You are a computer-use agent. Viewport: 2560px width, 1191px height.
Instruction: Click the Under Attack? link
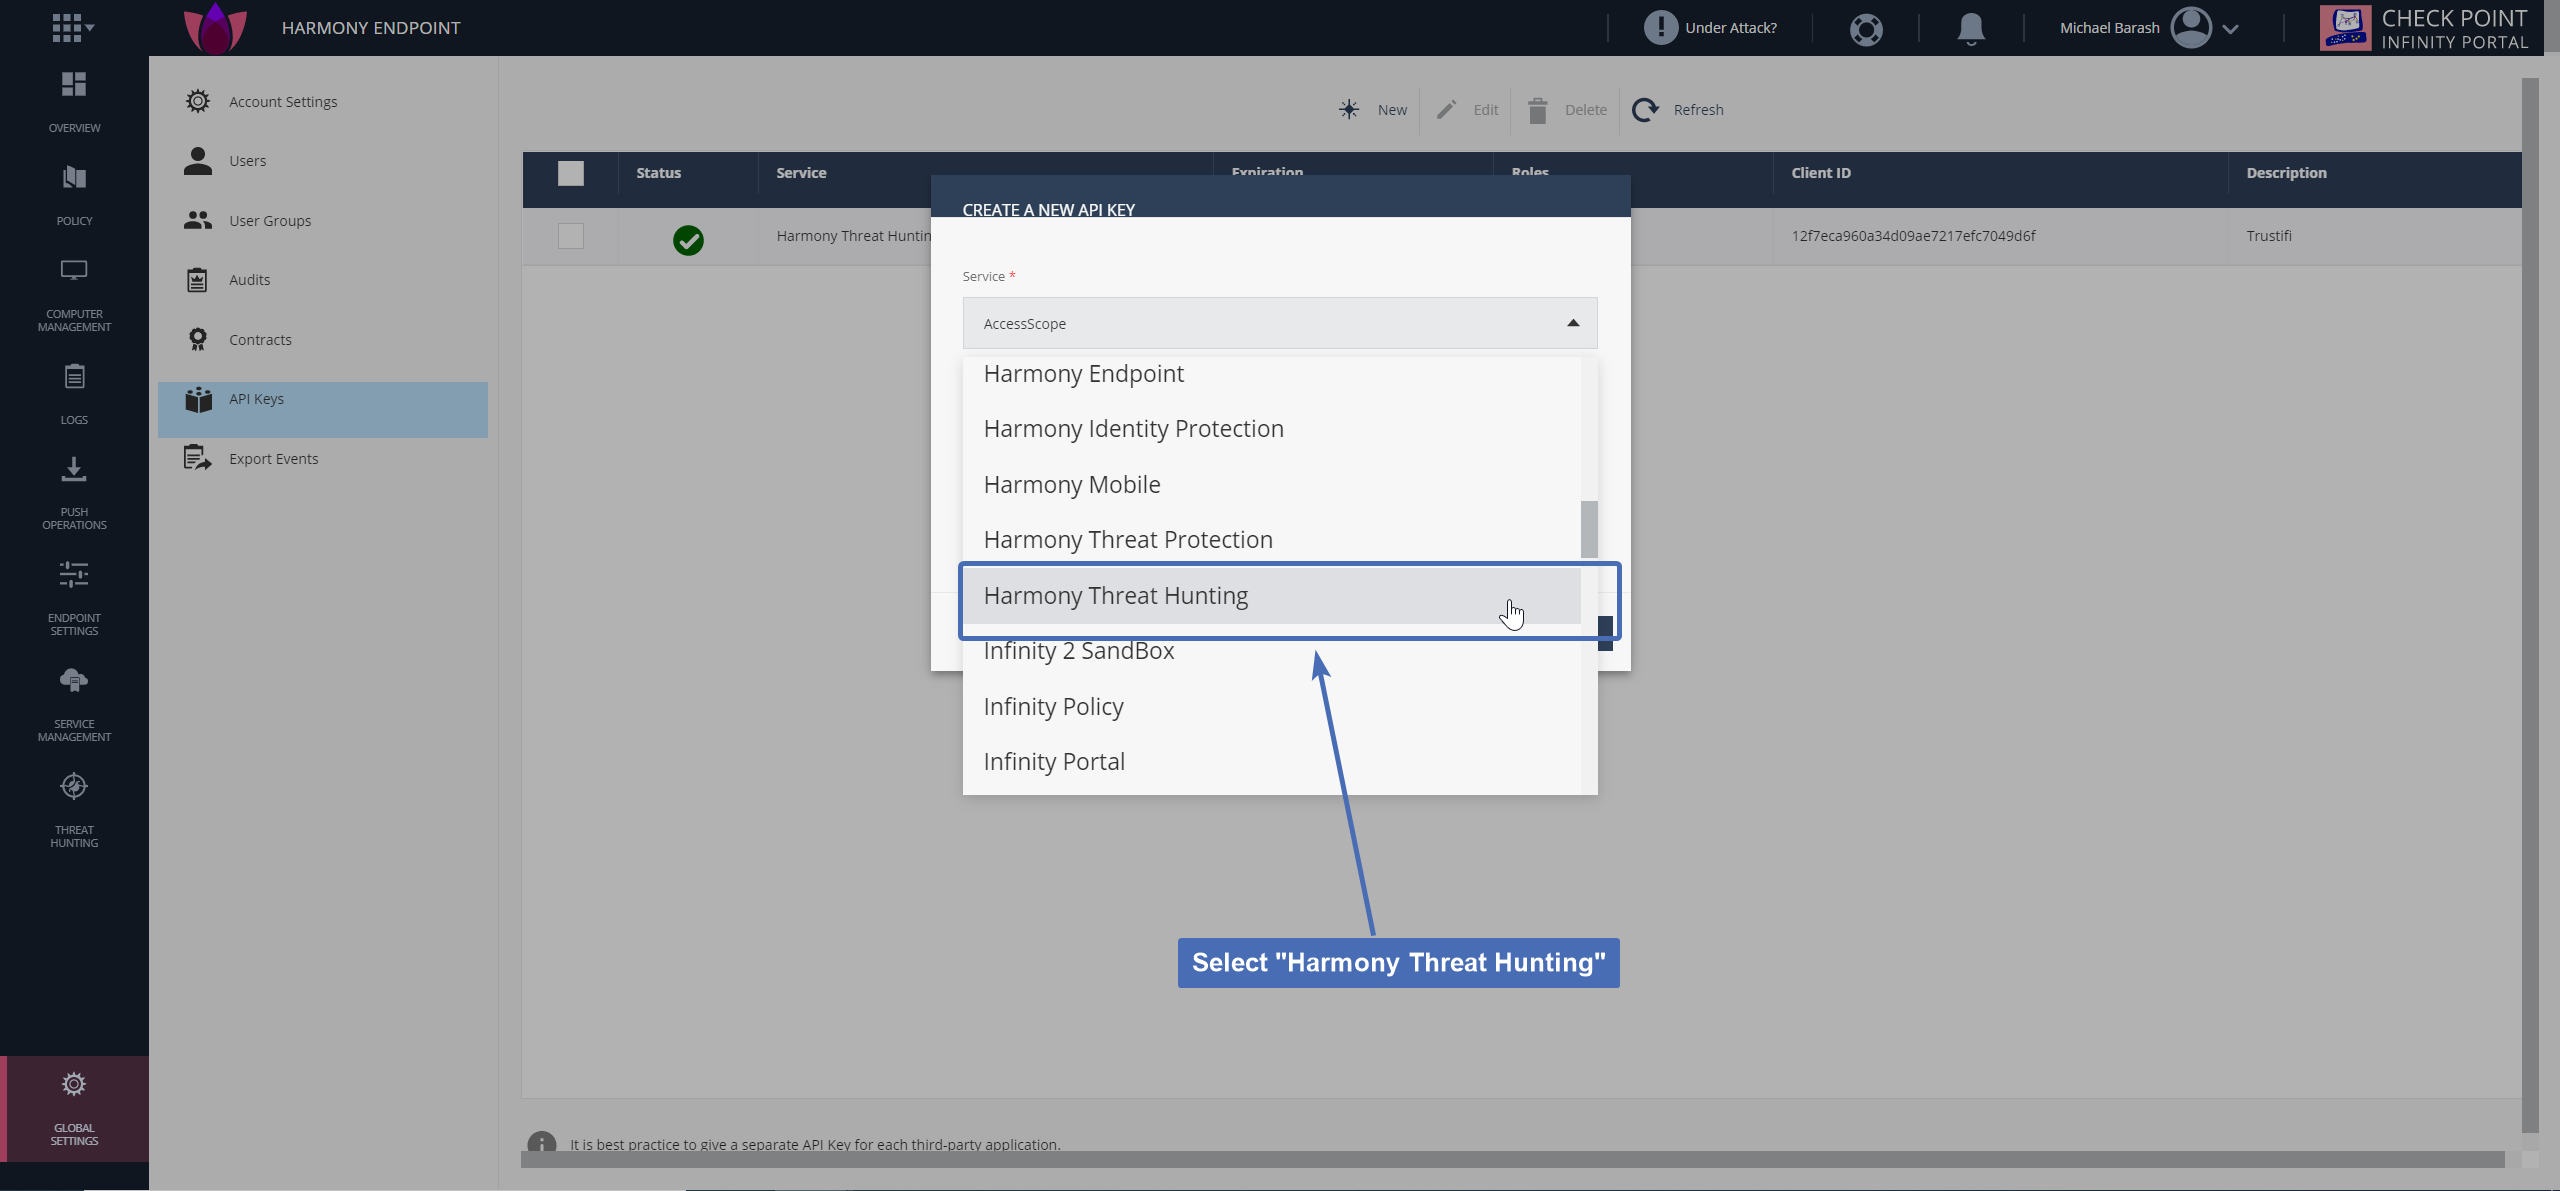tap(1730, 28)
